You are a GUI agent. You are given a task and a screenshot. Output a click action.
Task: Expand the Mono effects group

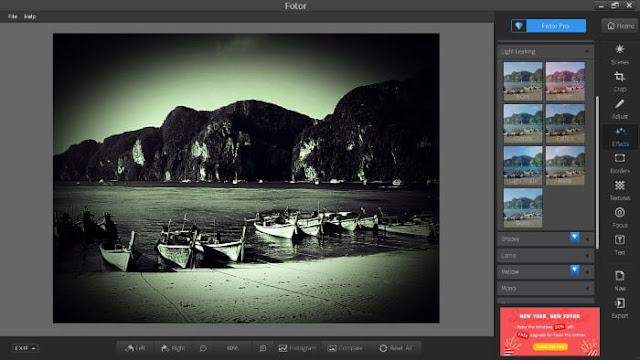[545, 288]
